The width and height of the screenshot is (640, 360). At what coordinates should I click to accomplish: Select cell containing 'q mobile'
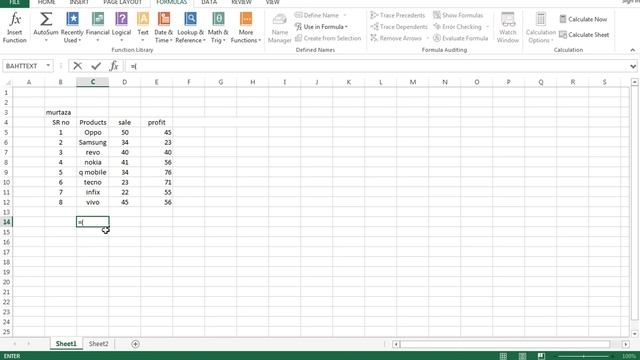pos(93,172)
